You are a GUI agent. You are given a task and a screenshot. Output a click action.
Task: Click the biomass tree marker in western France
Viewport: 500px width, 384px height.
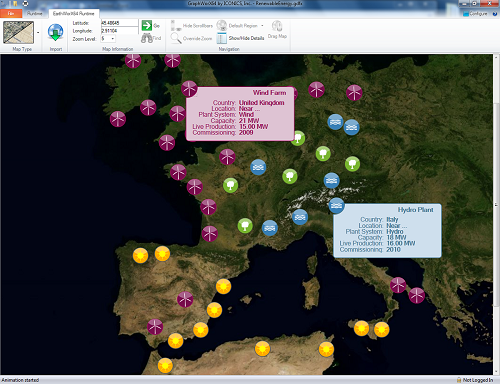tap(230, 185)
